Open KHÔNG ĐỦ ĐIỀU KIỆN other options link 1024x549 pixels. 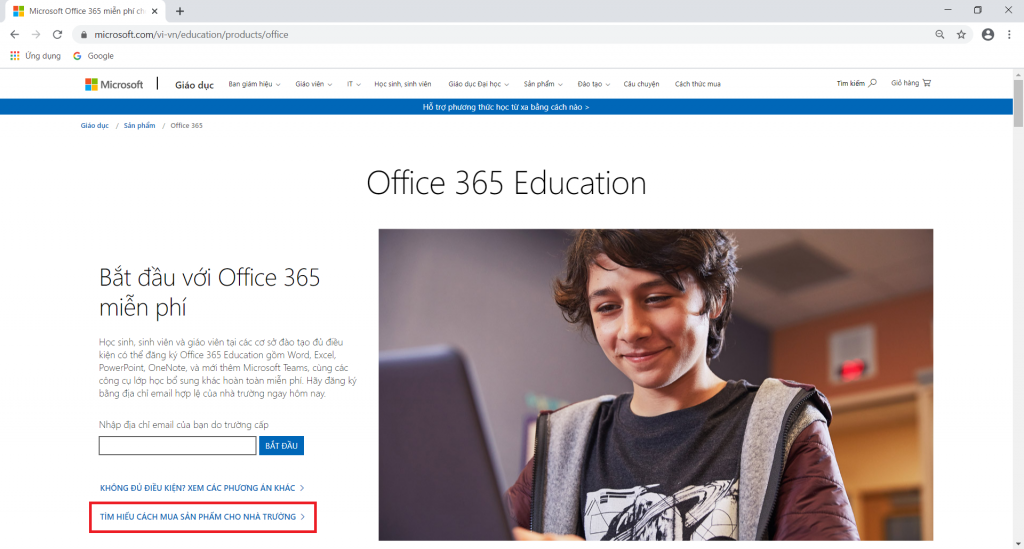(202, 488)
